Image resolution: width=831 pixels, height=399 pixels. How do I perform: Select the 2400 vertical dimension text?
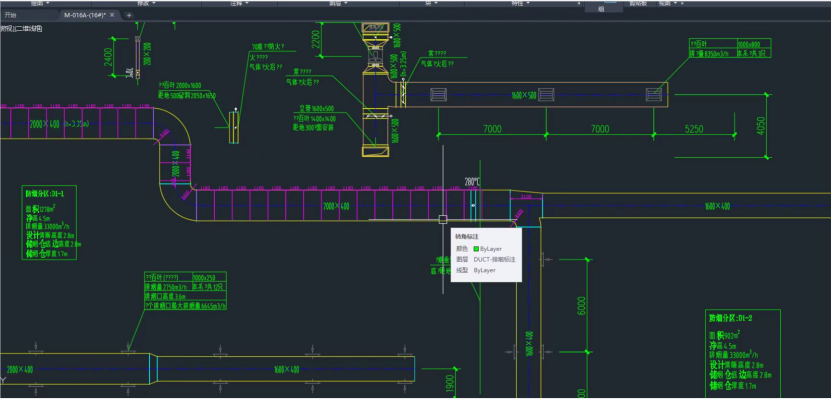point(108,58)
